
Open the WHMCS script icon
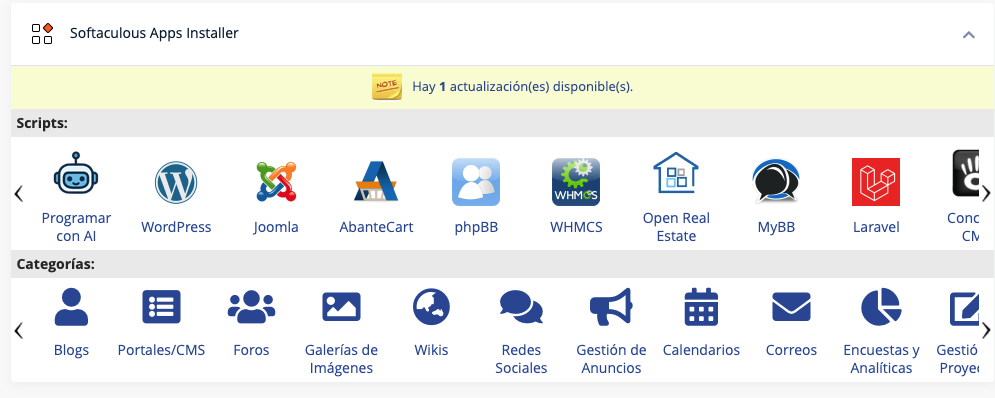coord(576,182)
